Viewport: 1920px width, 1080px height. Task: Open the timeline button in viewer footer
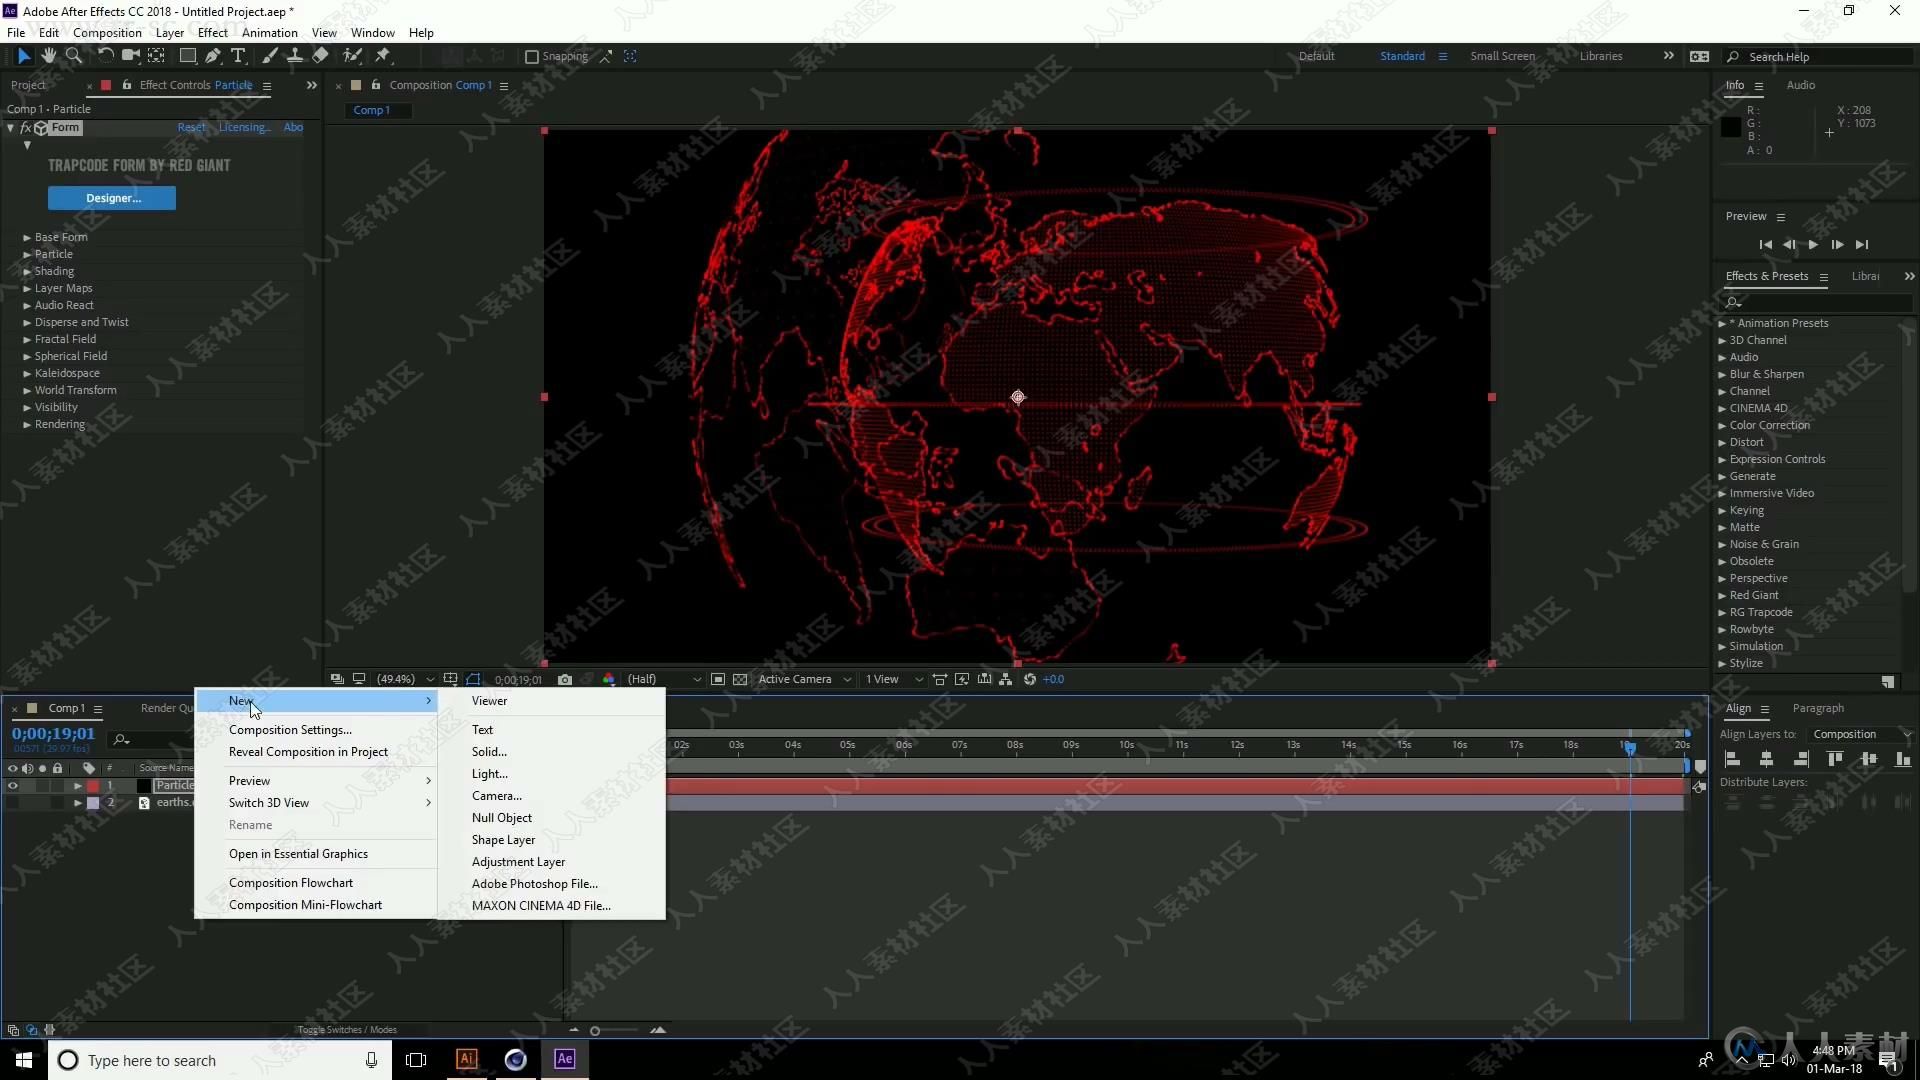pyautogui.click(x=984, y=679)
